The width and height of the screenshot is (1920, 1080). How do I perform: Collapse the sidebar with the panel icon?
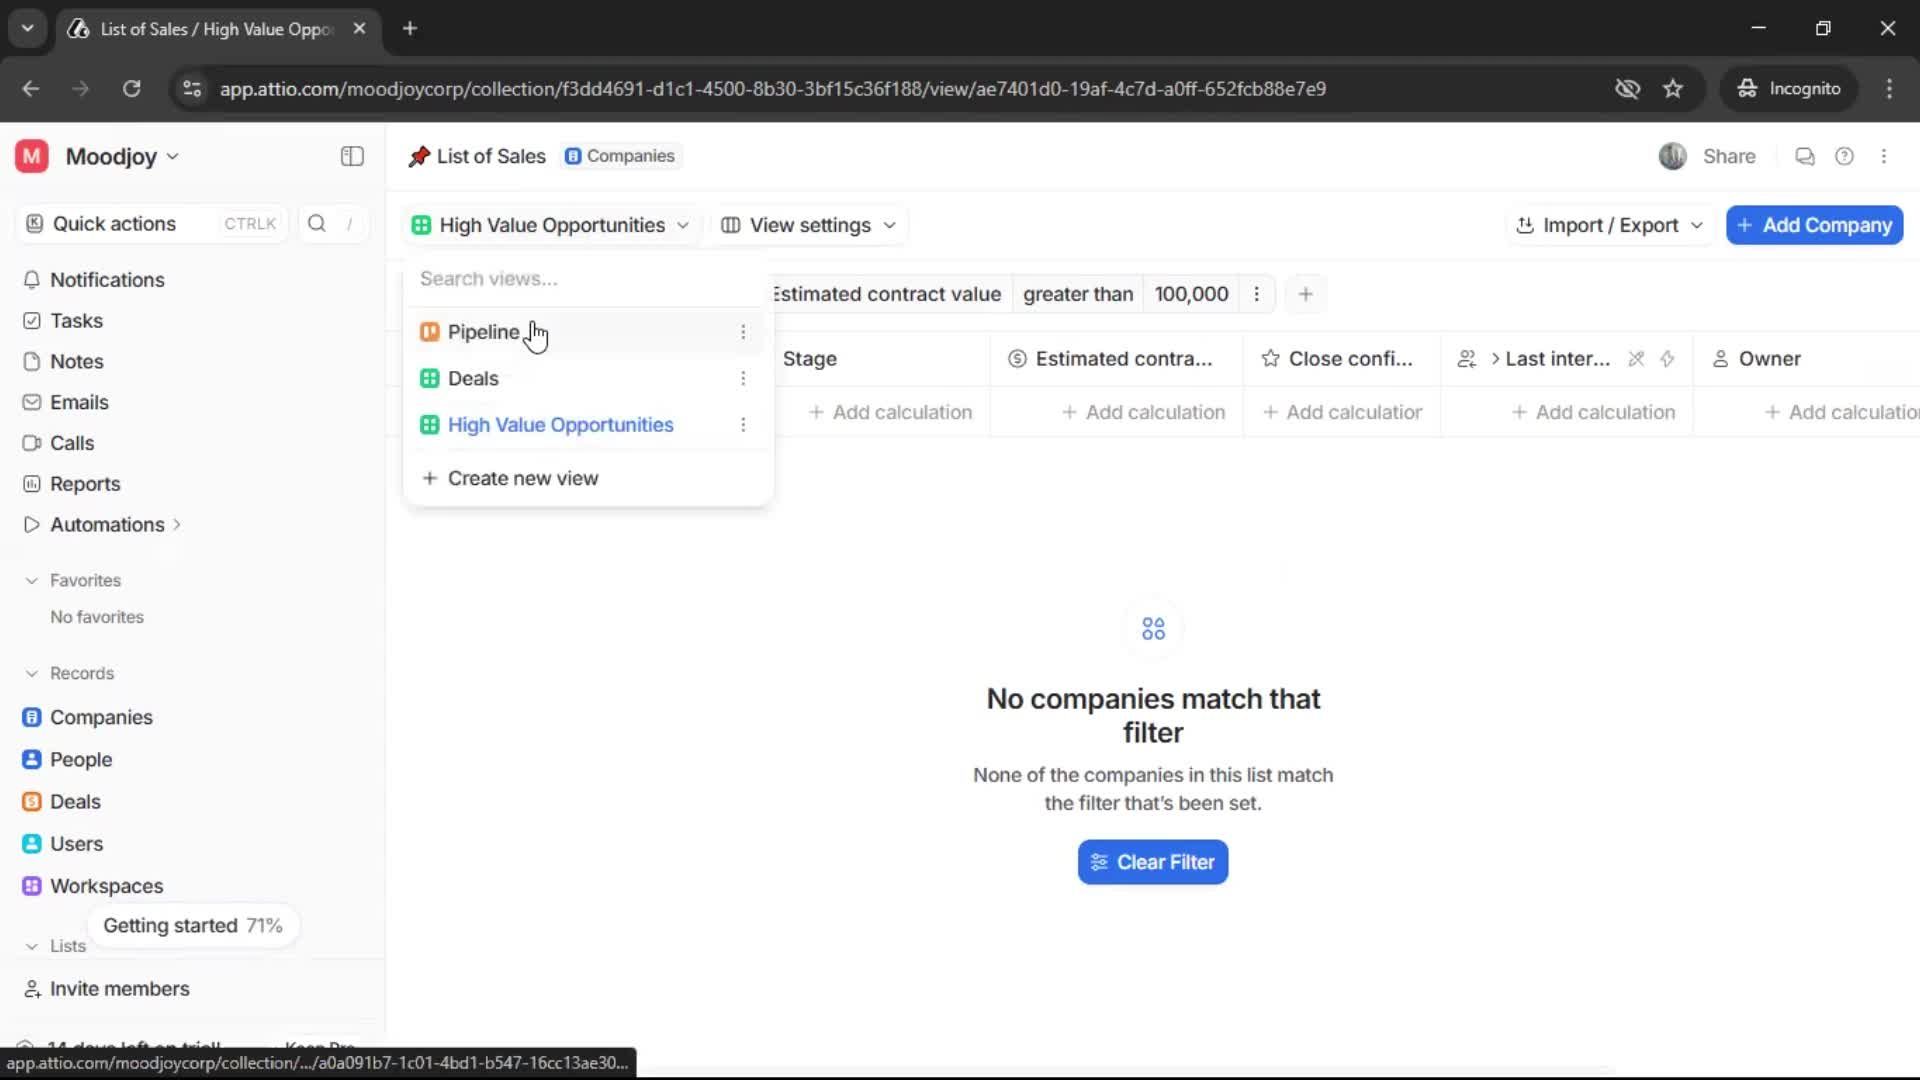pos(351,156)
